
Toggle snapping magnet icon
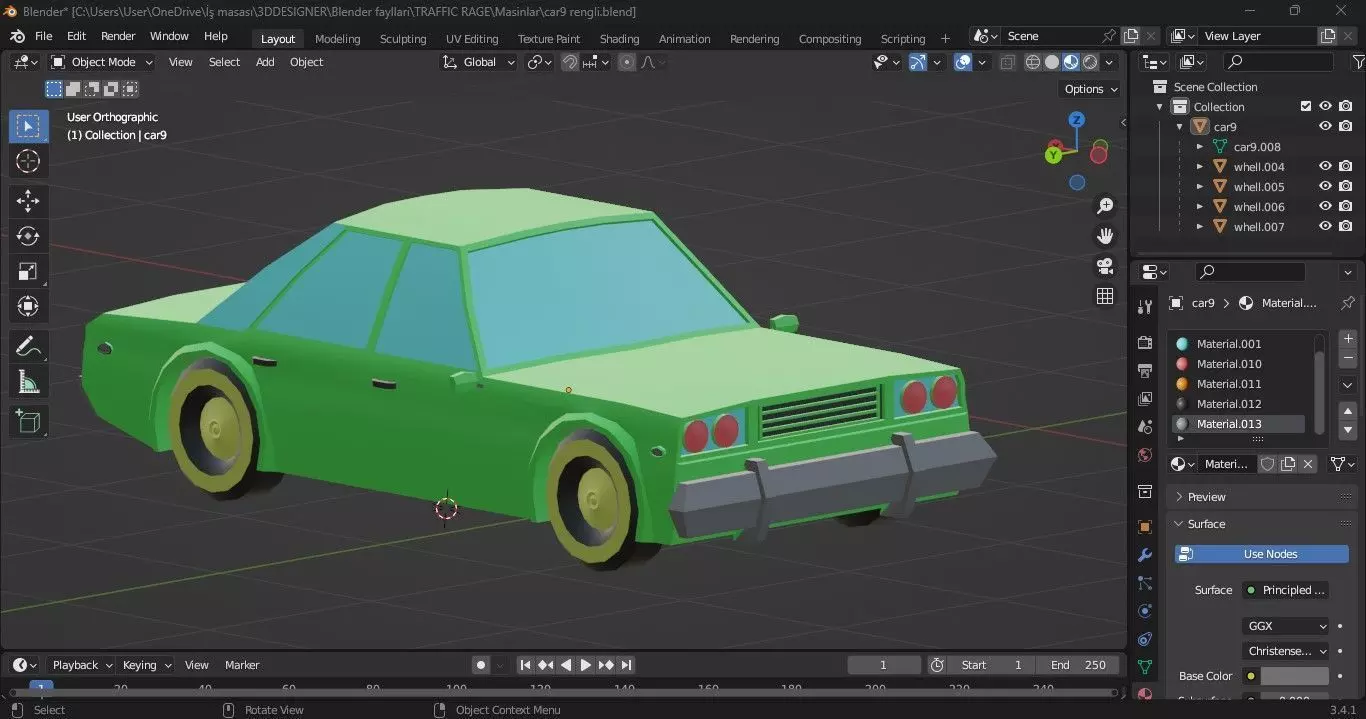(569, 62)
